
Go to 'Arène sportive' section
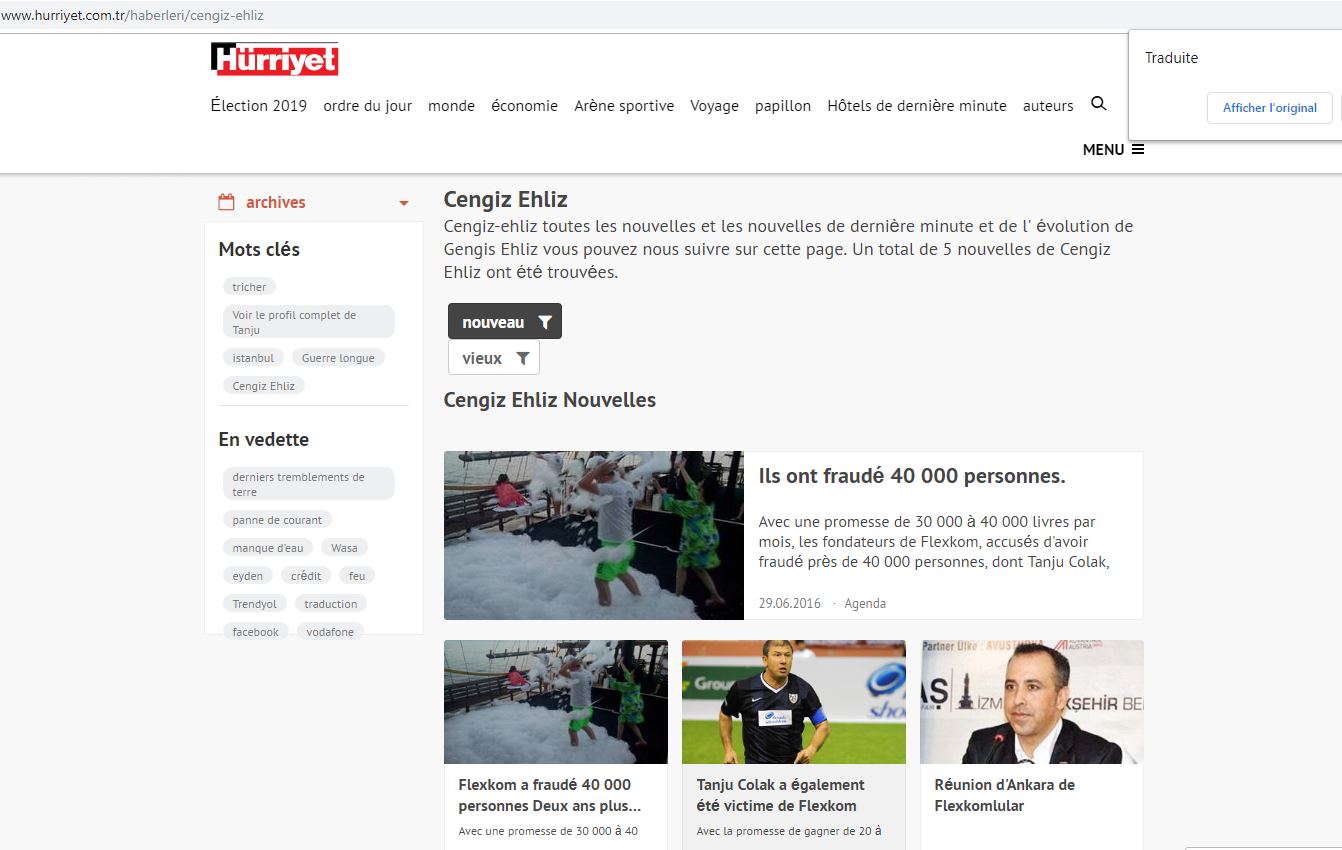pos(623,106)
